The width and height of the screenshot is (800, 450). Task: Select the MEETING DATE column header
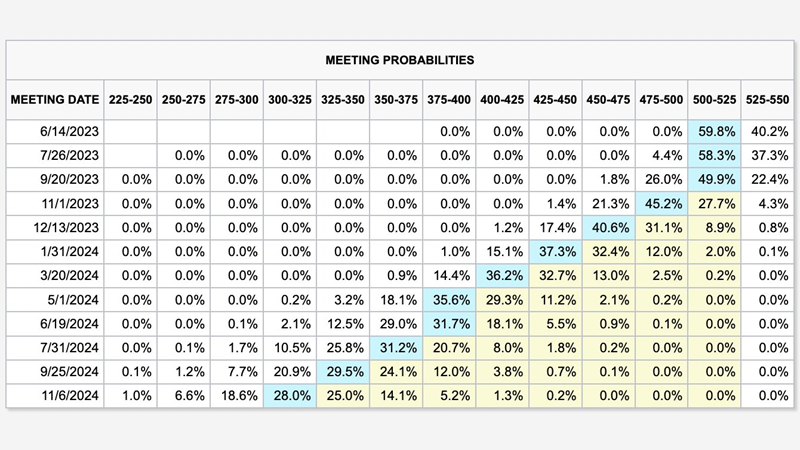(x=55, y=100)
